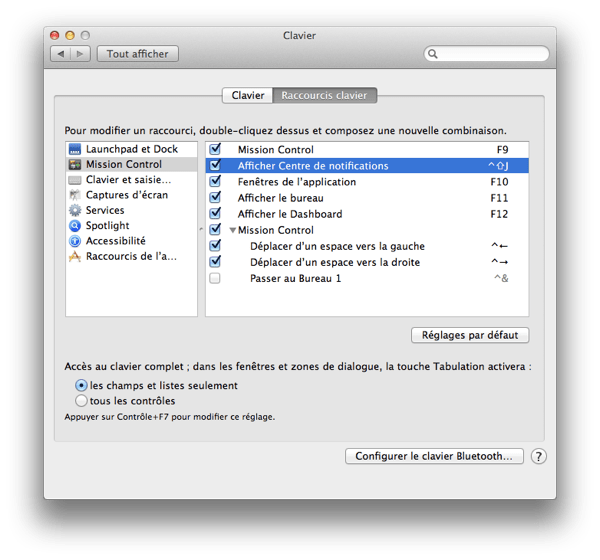Select the Launchpad et Dock icon in sidebar
The height and width of the screenshot is (560, 600).
[75, 149]
